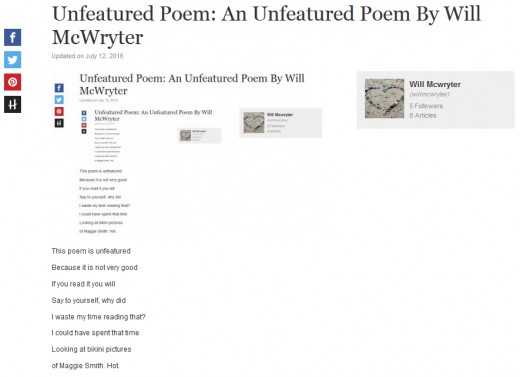Viewport: 520px width, 377px height.
Task: Click nested screenshot's medium black H icon
Action: point(59,123)
